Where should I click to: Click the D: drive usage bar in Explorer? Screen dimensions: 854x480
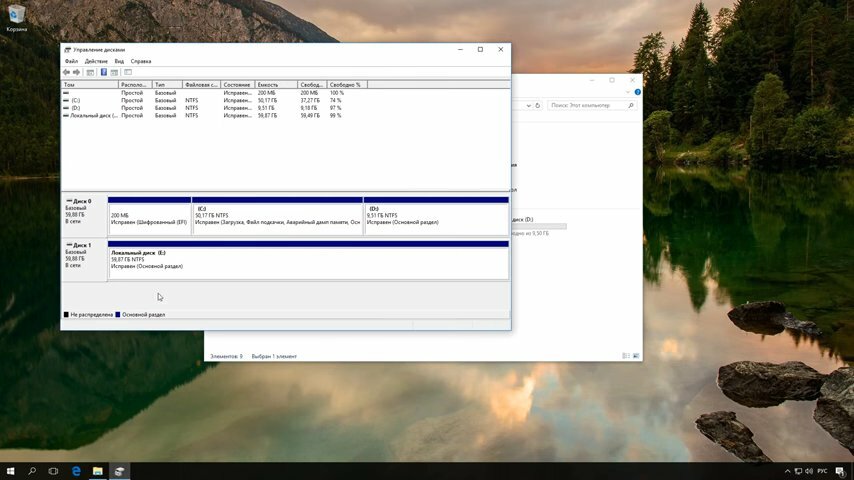tap(539, 226)
